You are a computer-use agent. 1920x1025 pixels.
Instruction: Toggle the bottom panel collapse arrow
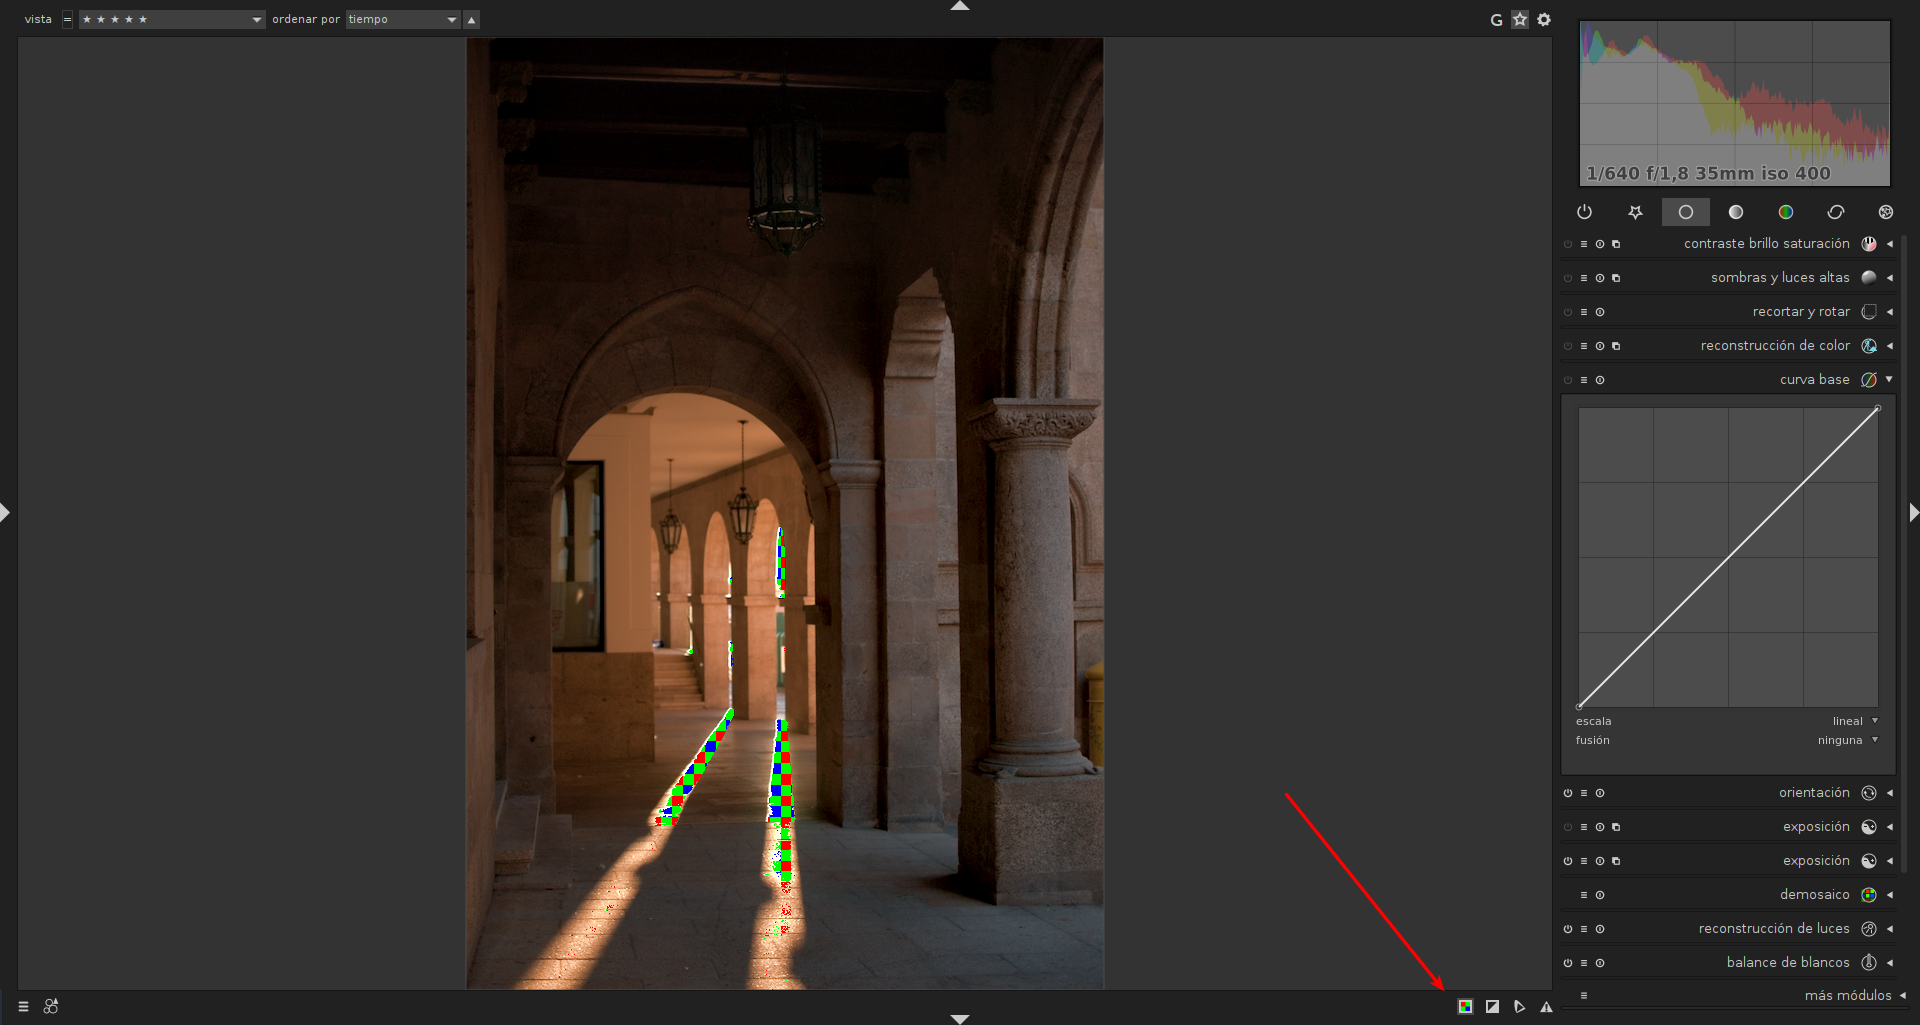coord(960,1019)
